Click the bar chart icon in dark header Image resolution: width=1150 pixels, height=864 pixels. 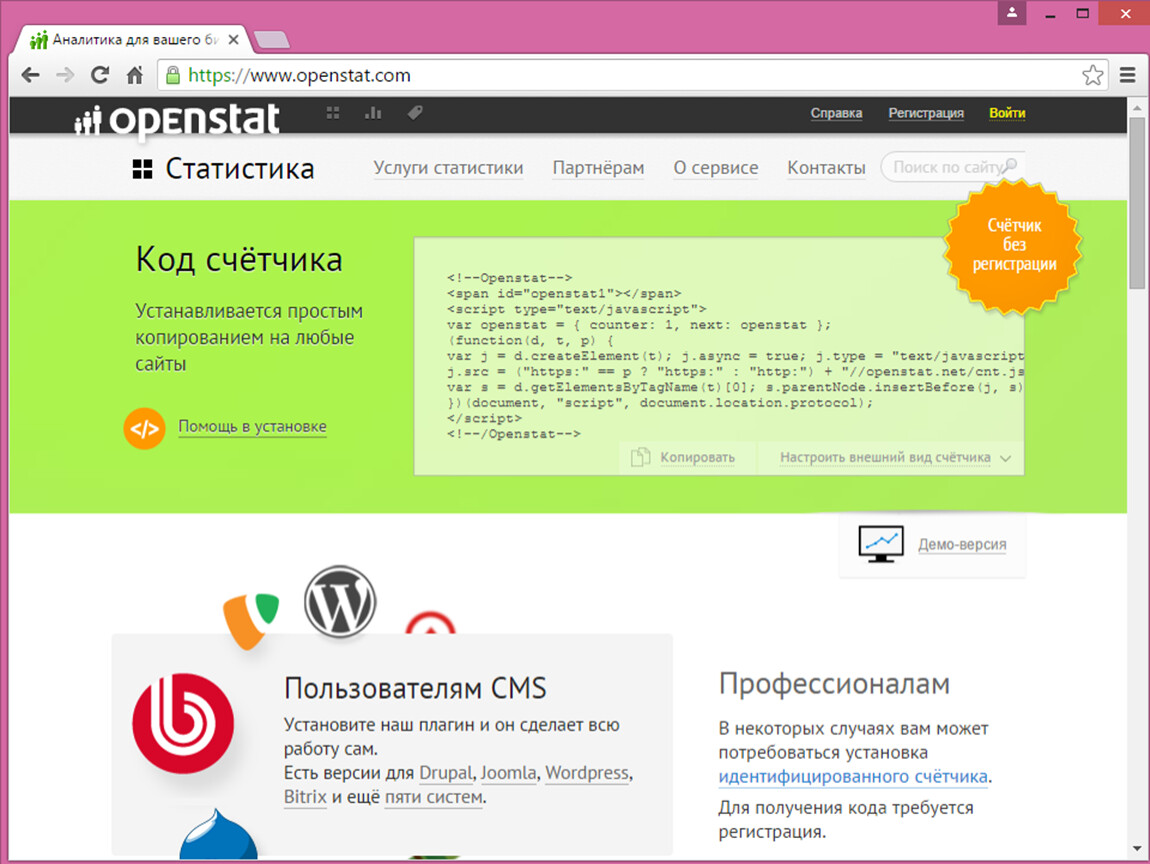(373, 112)
